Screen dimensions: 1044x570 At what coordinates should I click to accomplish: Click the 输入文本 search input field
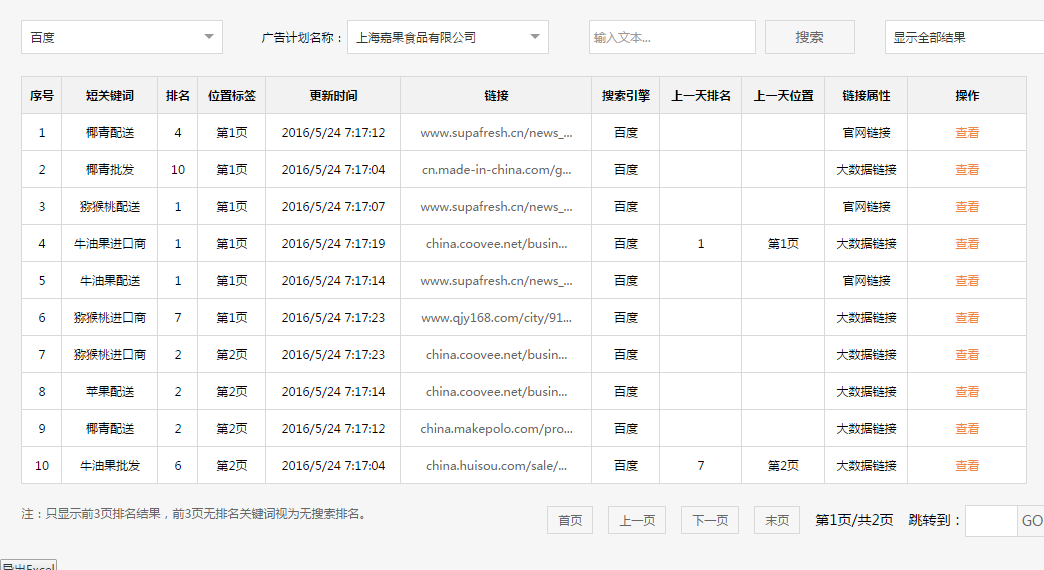click(672, 37)
